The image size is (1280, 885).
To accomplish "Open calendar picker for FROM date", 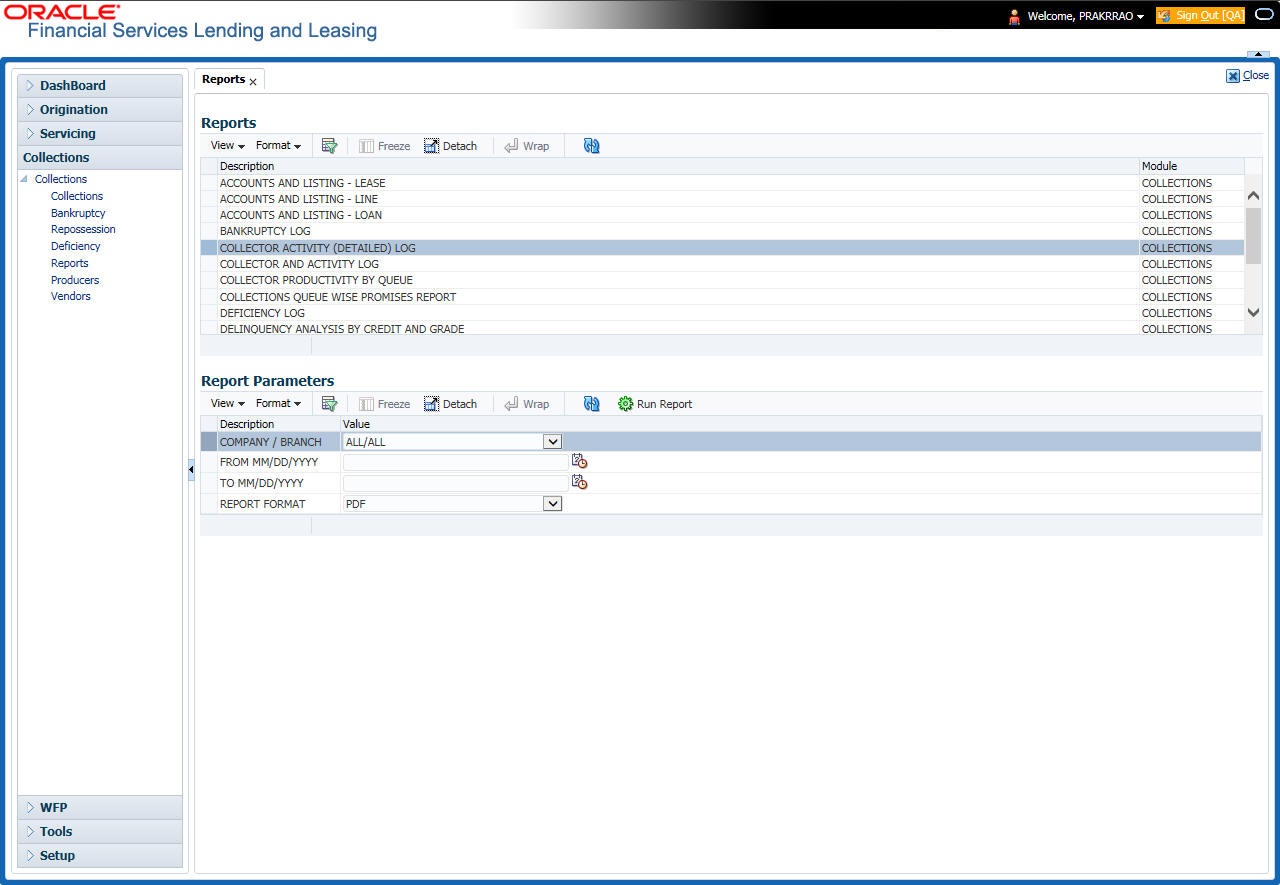I will (x=579, y=461).
